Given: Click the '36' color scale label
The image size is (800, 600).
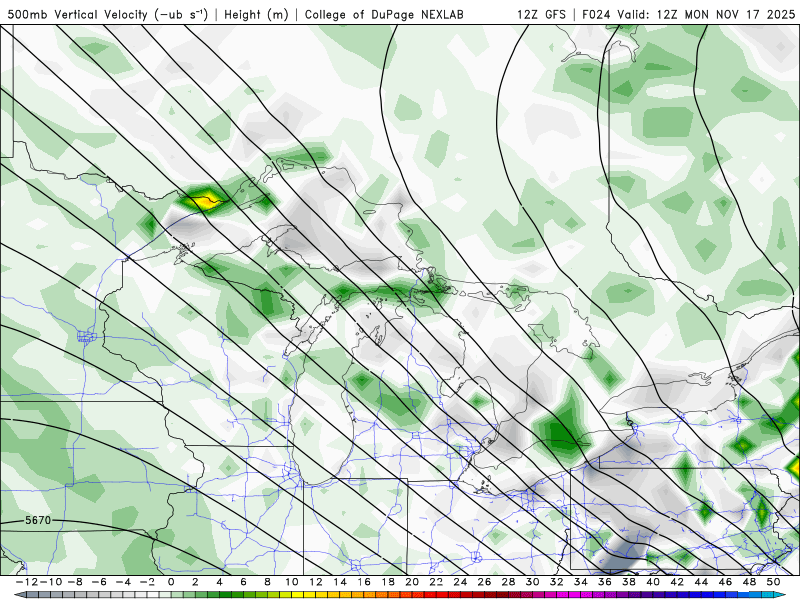Looking at the screenshot, I should 605,582.
